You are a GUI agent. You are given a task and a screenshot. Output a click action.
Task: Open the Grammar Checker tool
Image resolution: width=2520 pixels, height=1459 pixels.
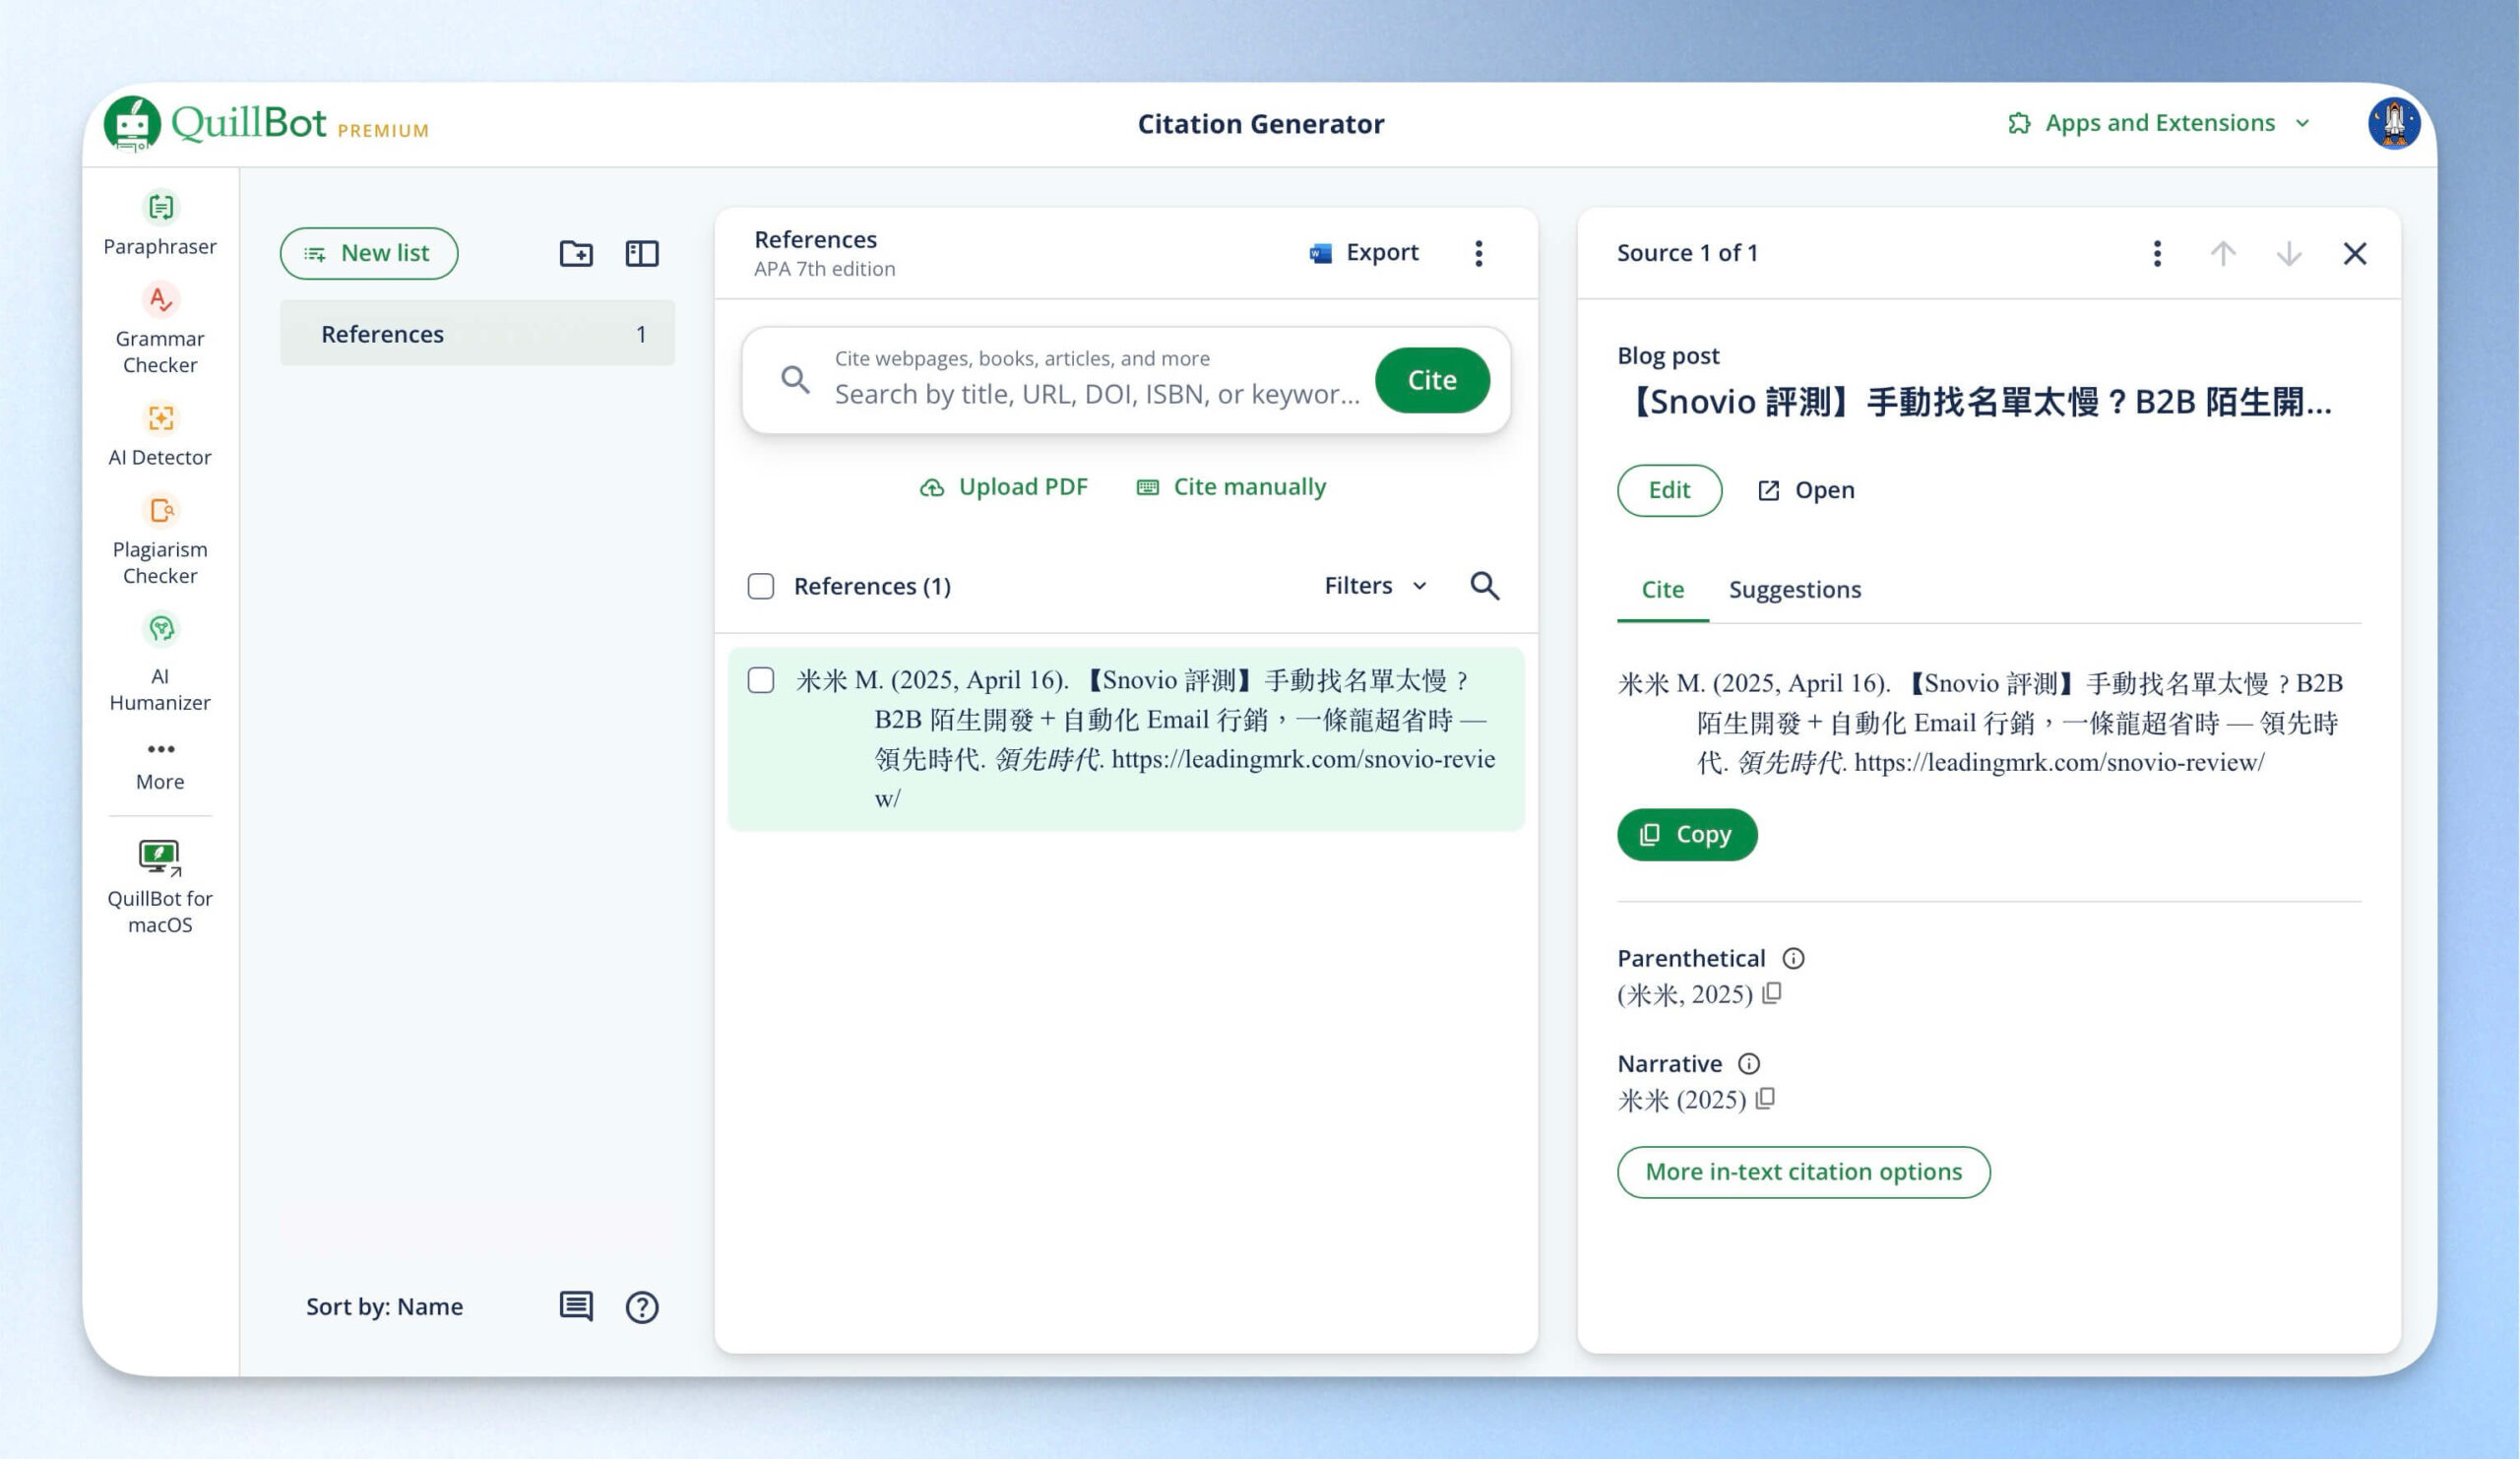160,329
